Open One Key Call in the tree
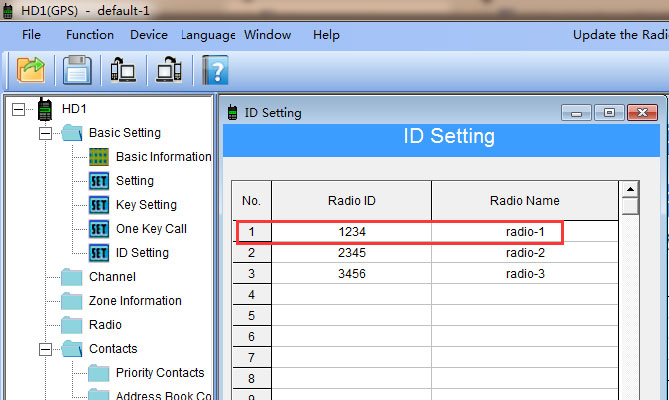The height and width of the screenshot is (400, 669). point(151,229)
